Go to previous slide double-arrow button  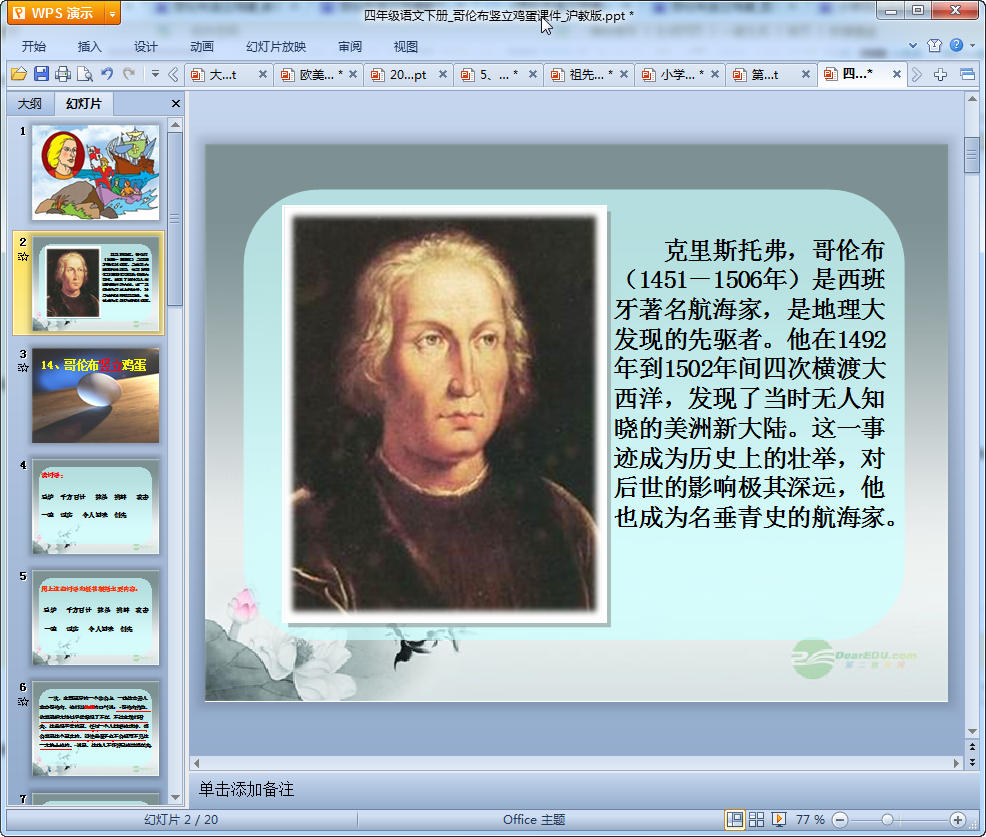[x=972, y=747]
